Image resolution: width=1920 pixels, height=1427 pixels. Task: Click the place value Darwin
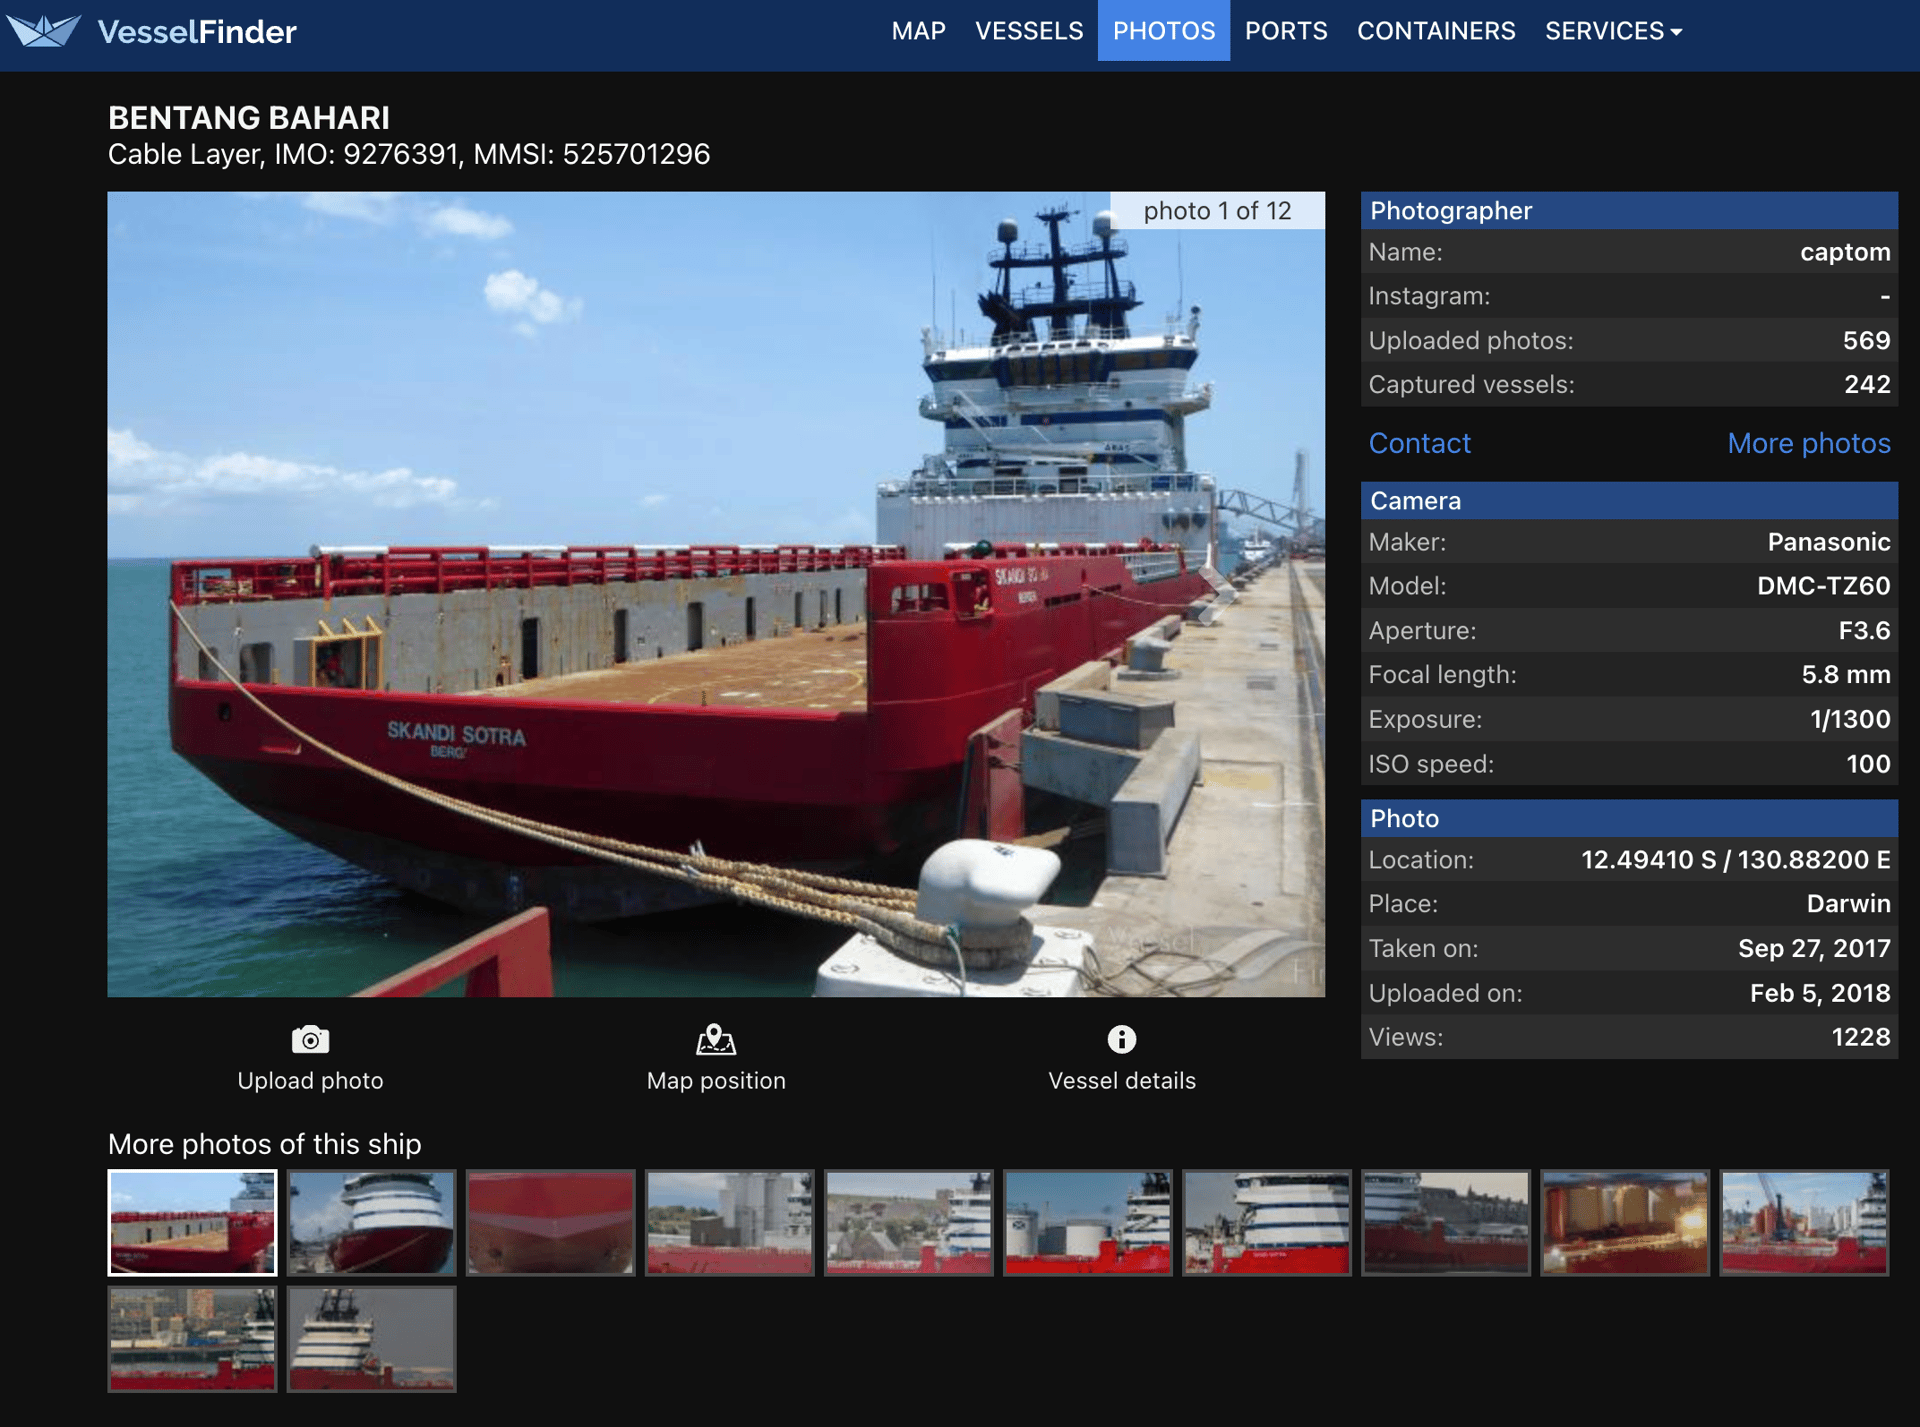click(1848, 904)
